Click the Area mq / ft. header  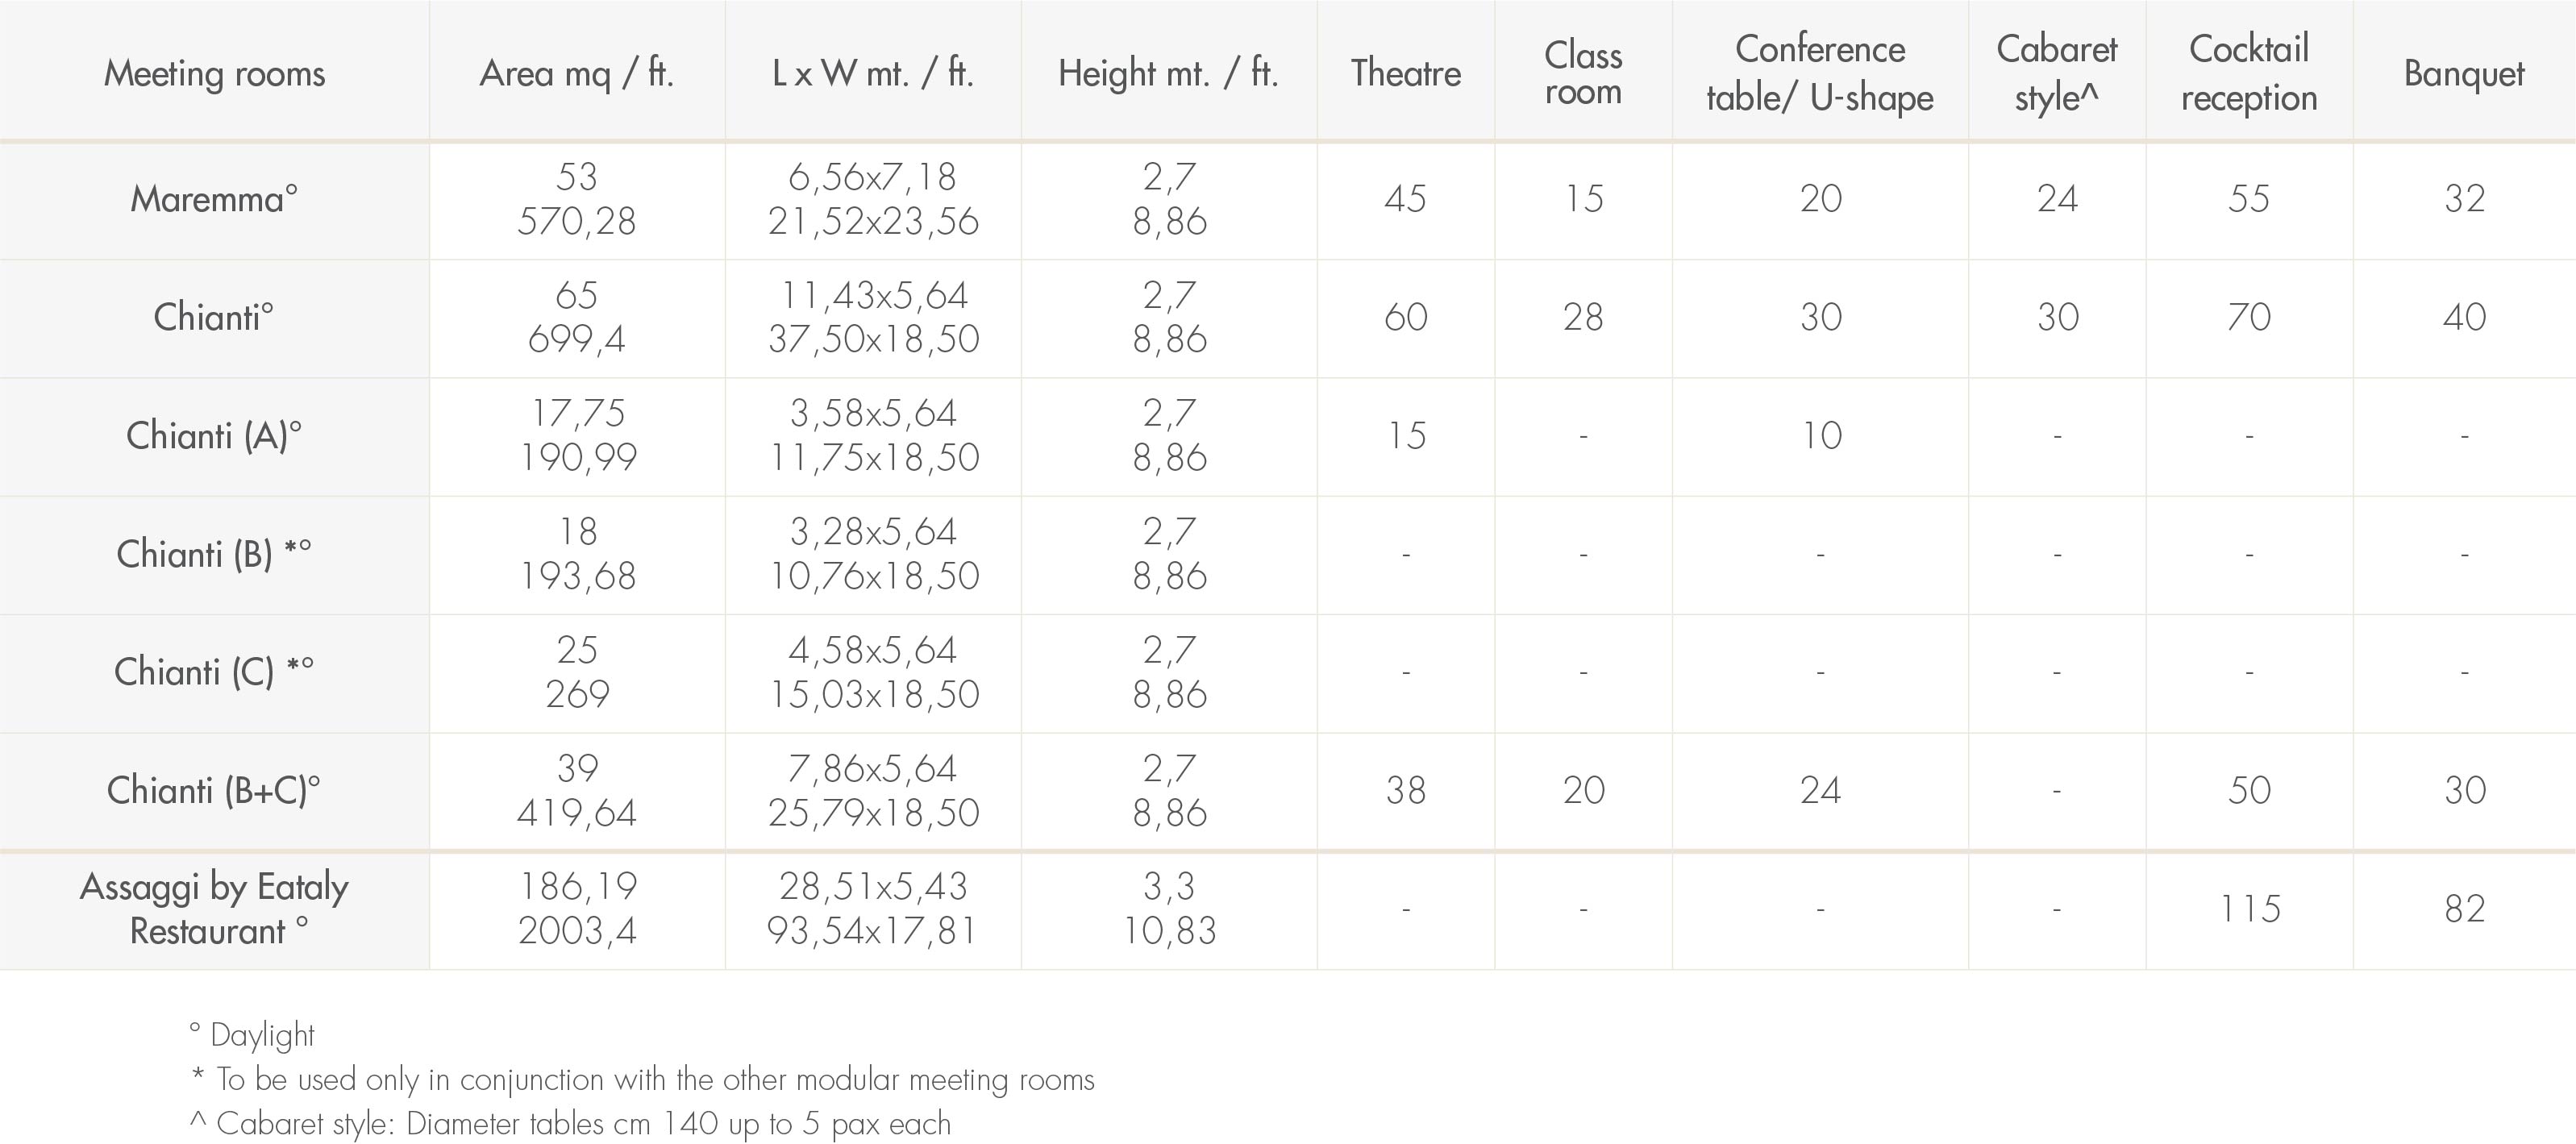click(x=577, y=73)
